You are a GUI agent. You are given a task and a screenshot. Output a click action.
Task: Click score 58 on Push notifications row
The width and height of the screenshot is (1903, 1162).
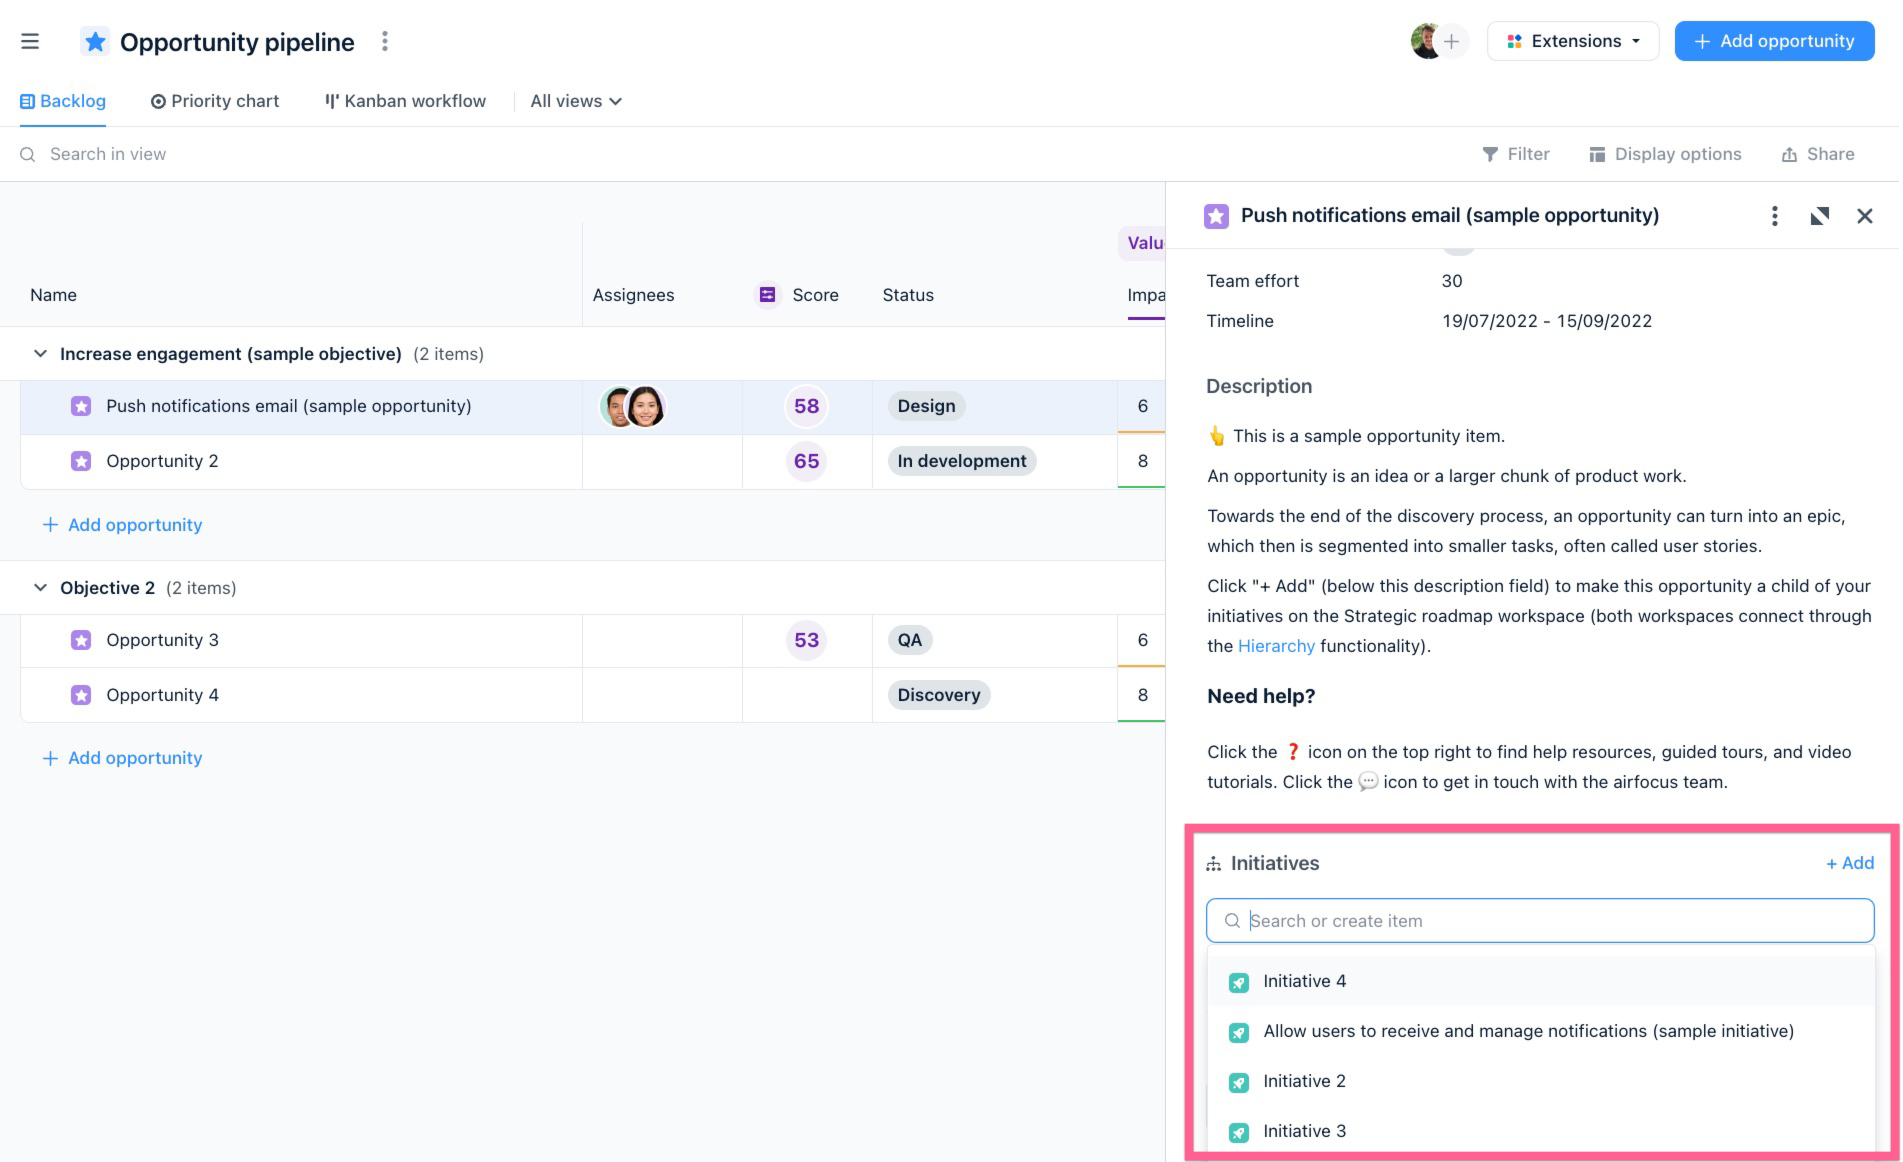807,406
